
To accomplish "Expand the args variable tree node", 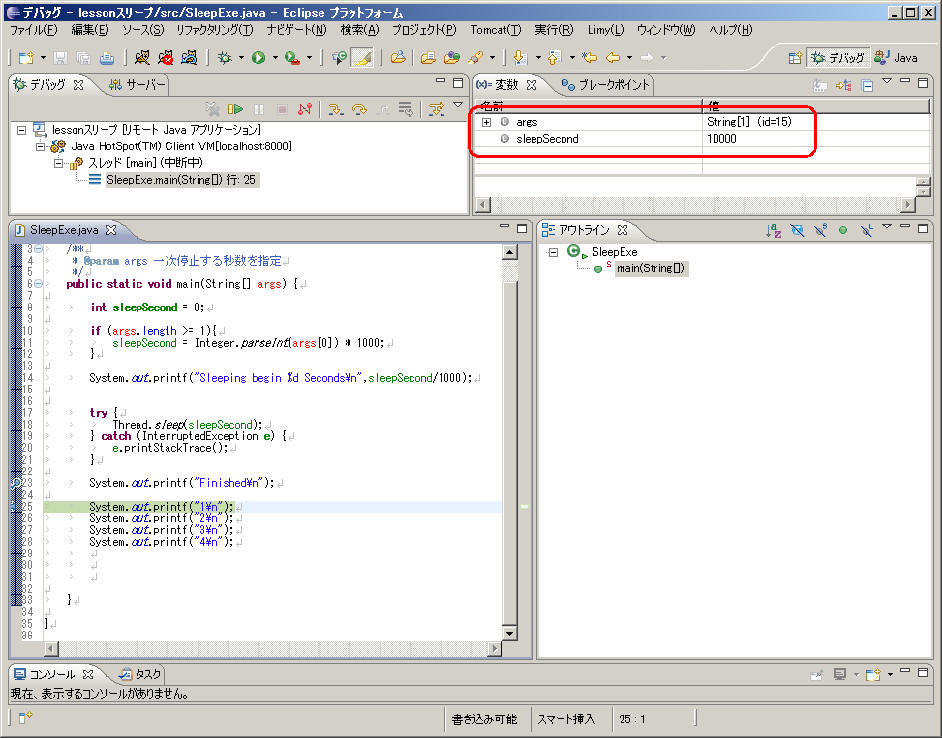I will (487, 122).
